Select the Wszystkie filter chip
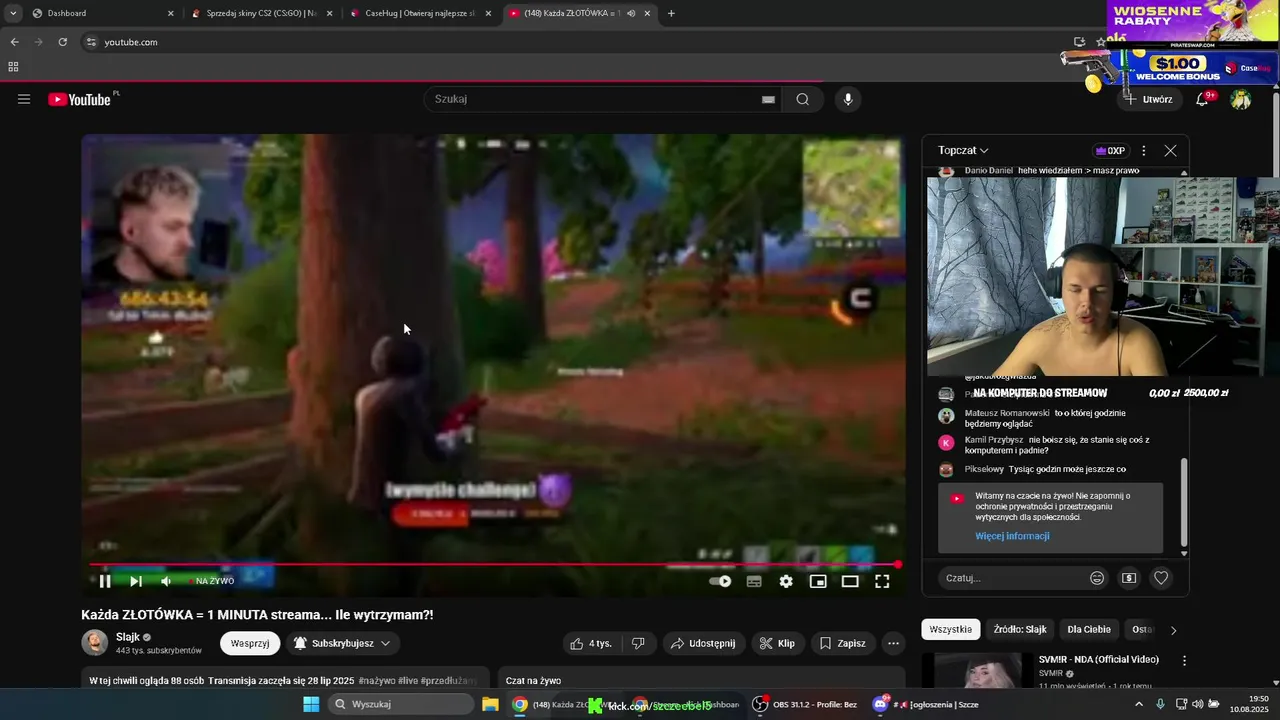Image resolution: width=1280 pixels, height=720 pixels. [x=950, y=630]
